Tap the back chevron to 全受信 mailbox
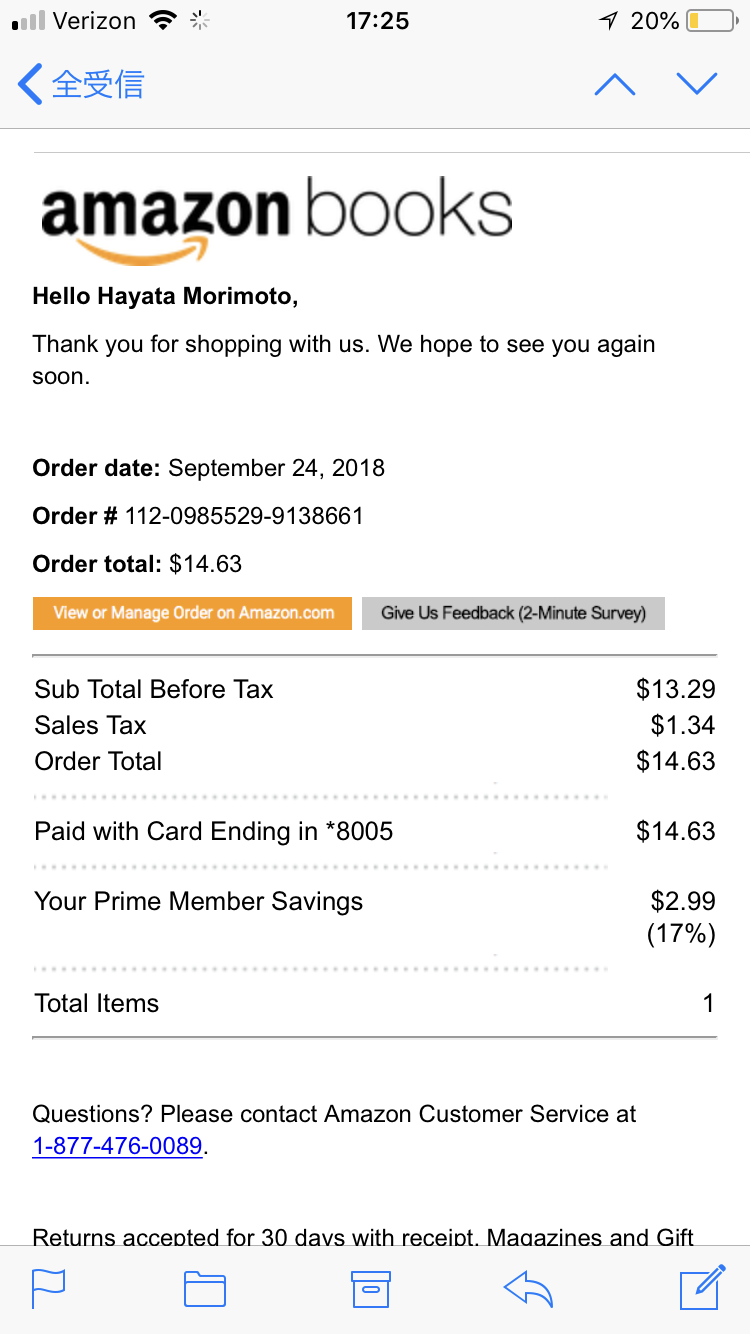The width and height of the screenshot is (750, 1334). [x=31, y=84]
